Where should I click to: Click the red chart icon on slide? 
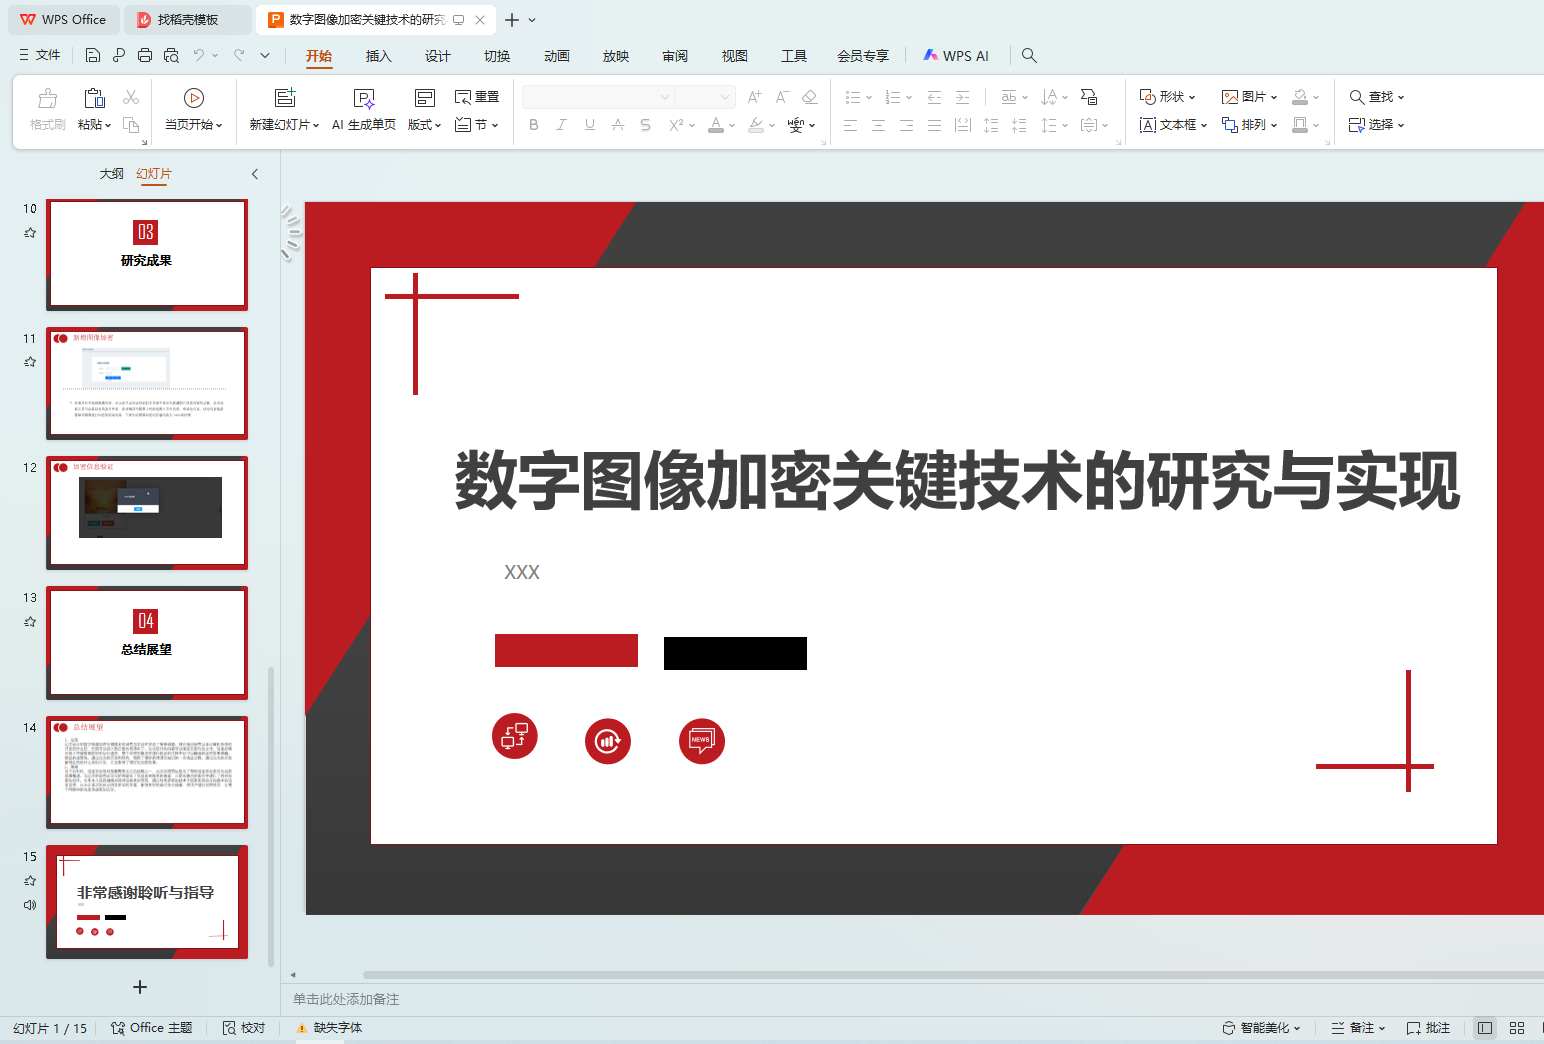608,741
